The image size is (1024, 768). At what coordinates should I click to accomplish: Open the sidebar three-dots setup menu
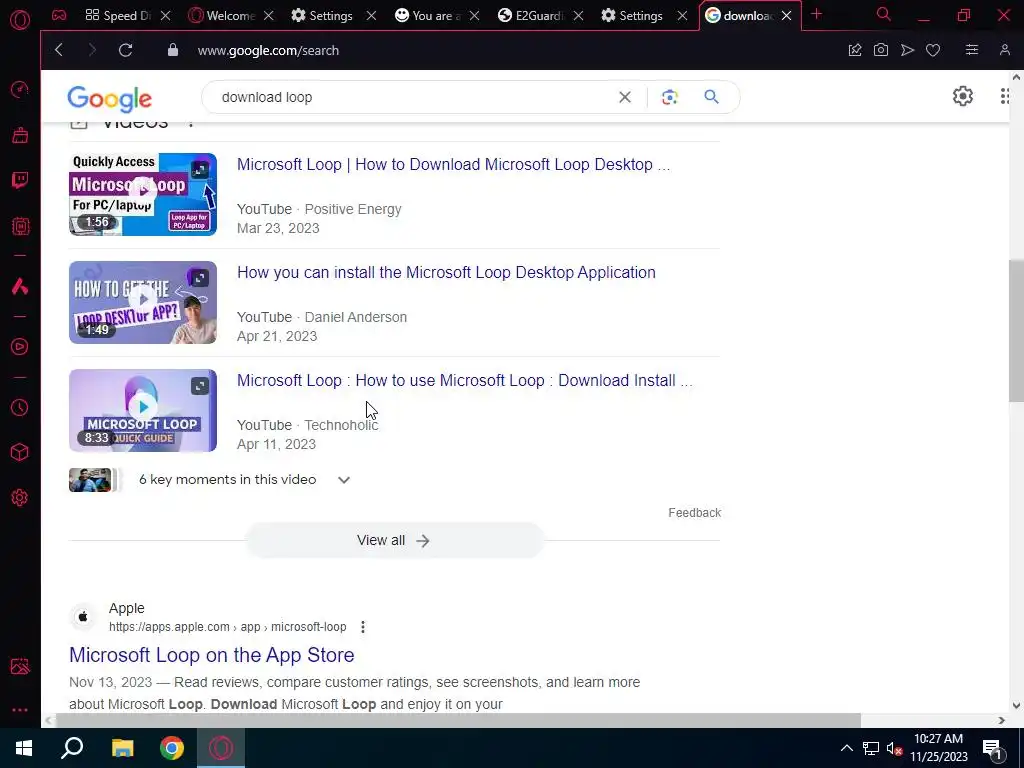20,710
